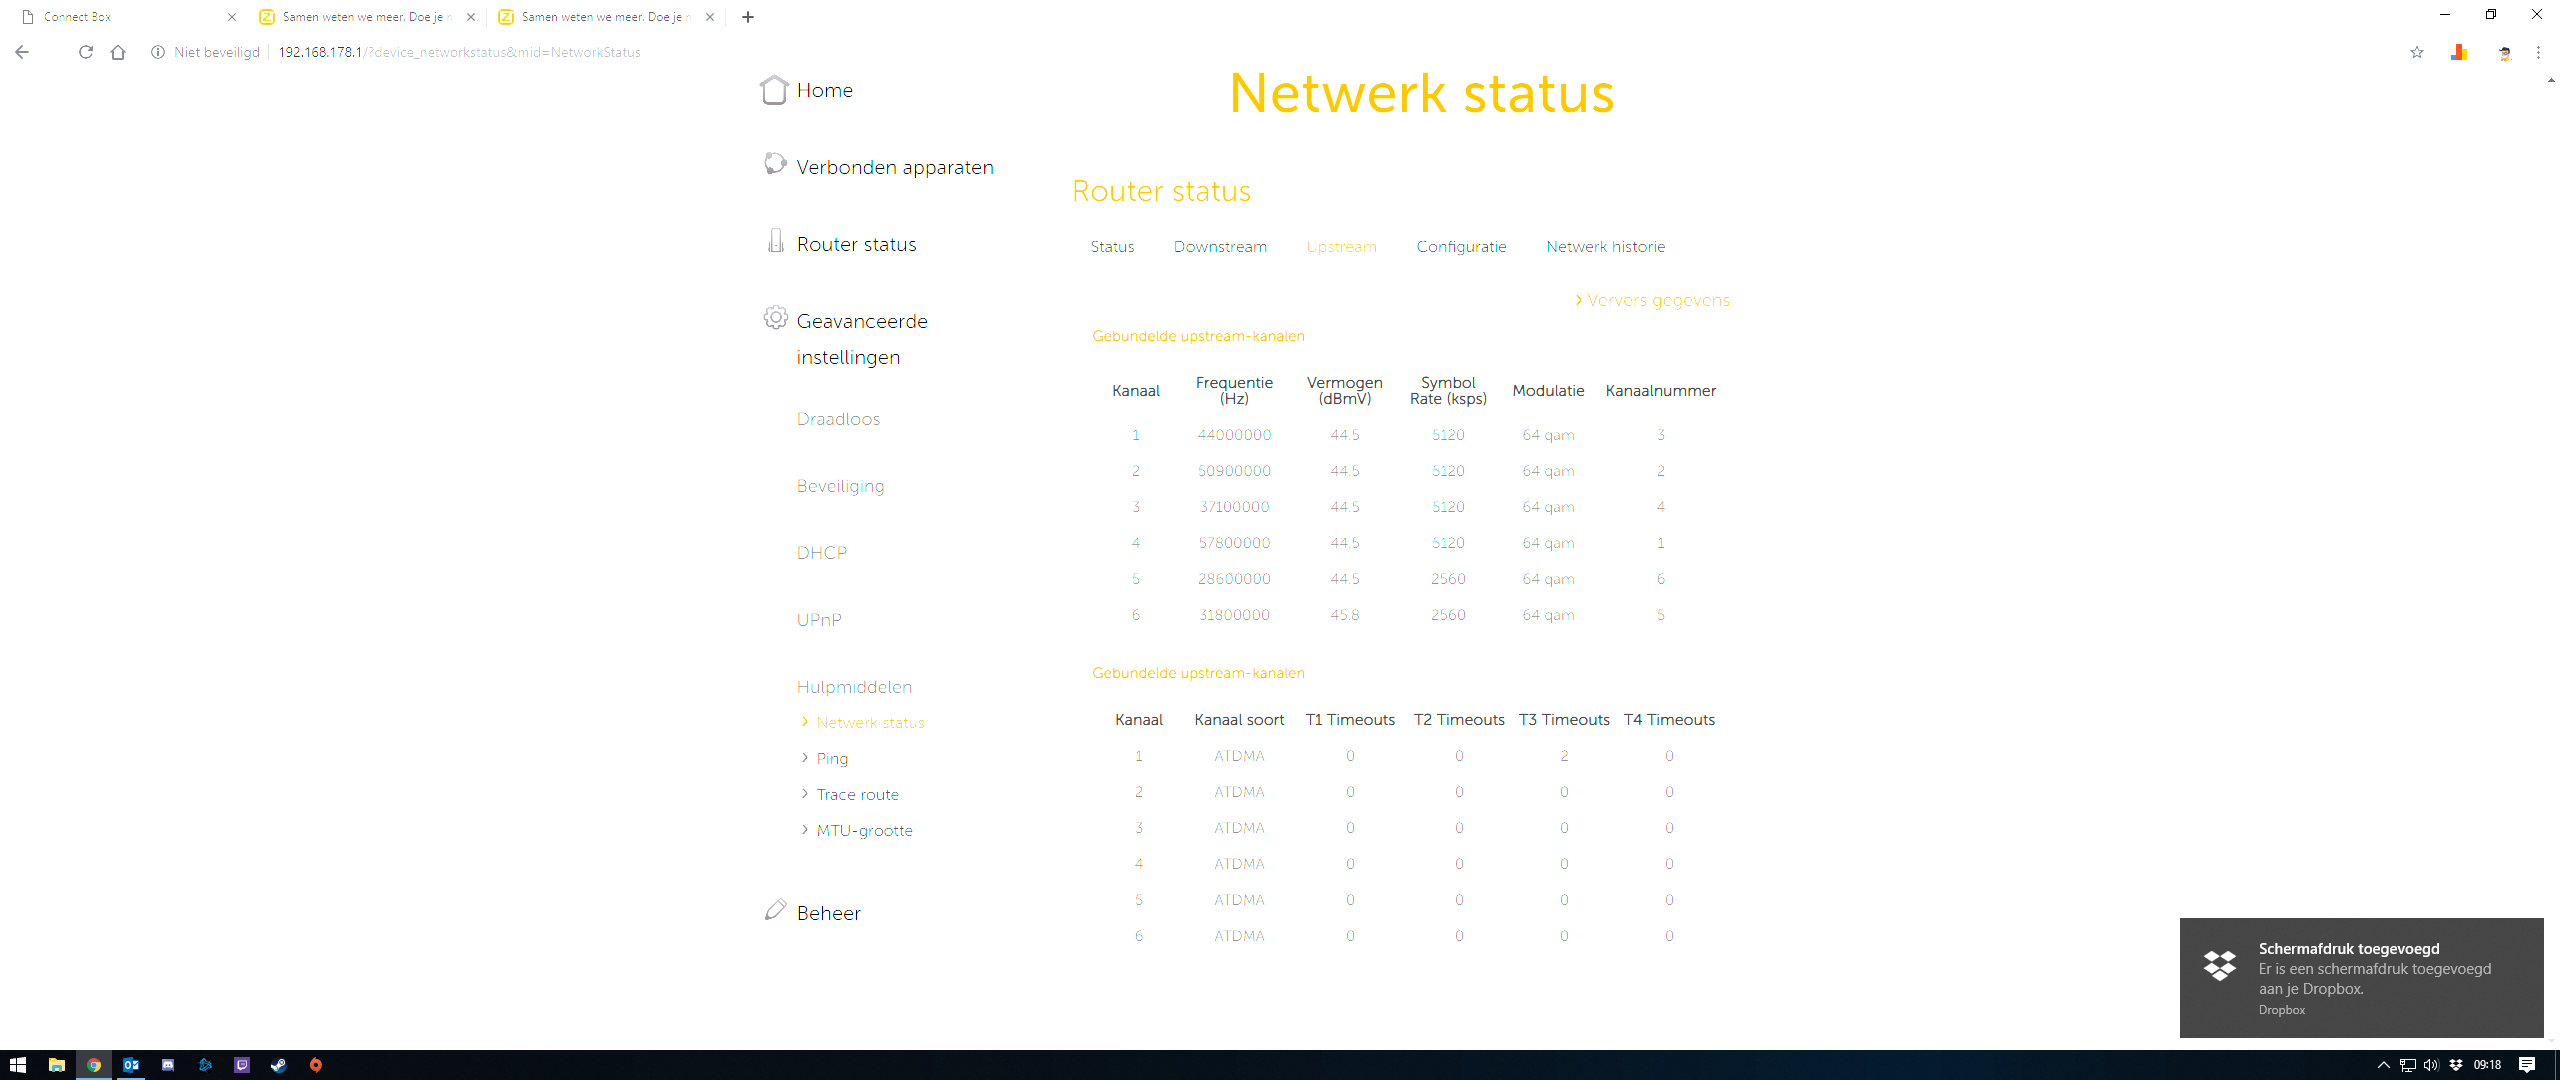Open Dropbox tray icon in taskbar

(2456, 1065)
